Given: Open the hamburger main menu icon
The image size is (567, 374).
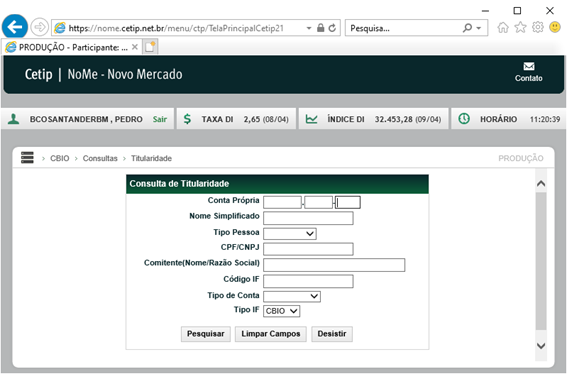Looking at the screenshot, I should [x=27, y=158].
